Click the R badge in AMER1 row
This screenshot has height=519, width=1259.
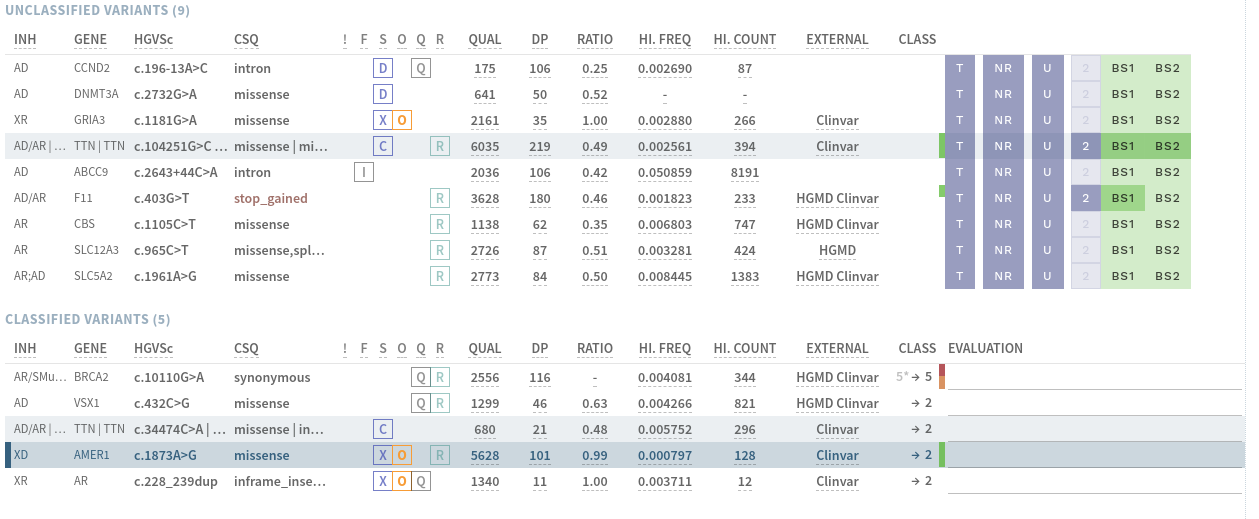click(440, 455)
